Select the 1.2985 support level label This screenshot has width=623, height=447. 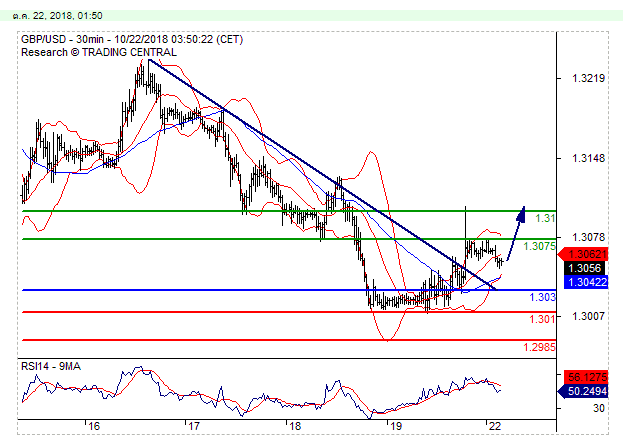point(539,347)
